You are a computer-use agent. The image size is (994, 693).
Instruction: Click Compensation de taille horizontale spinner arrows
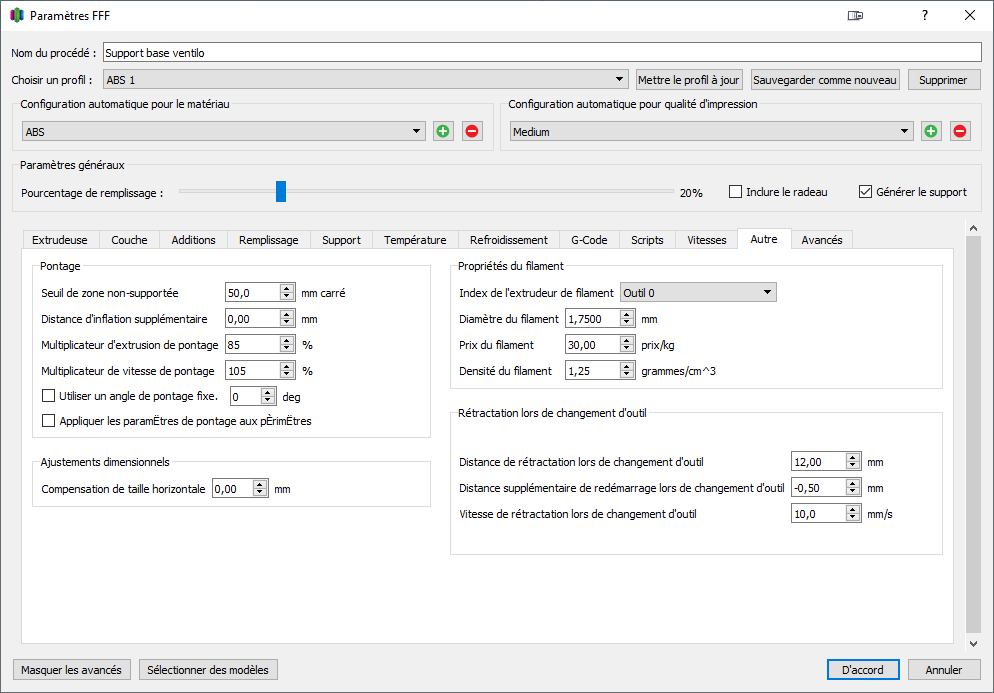coord(260,488)
